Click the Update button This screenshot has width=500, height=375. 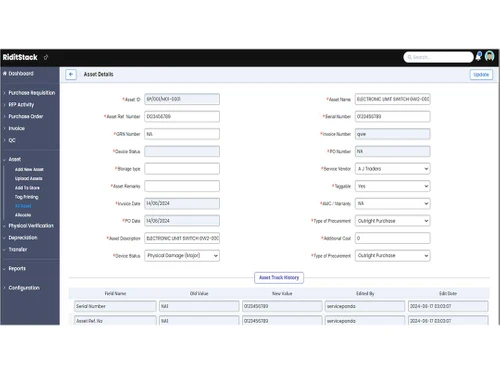pyautogui.click(x=481, y=74)
